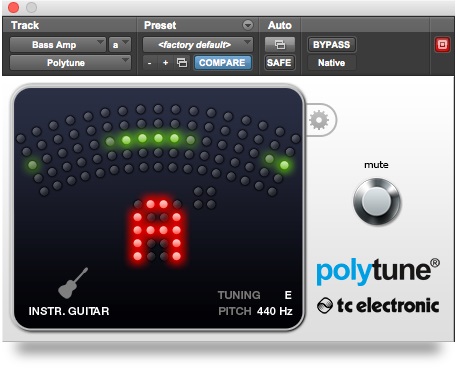Open the factory default preset list
This screenshot has height=371, width=458.
tap(198, 45)
